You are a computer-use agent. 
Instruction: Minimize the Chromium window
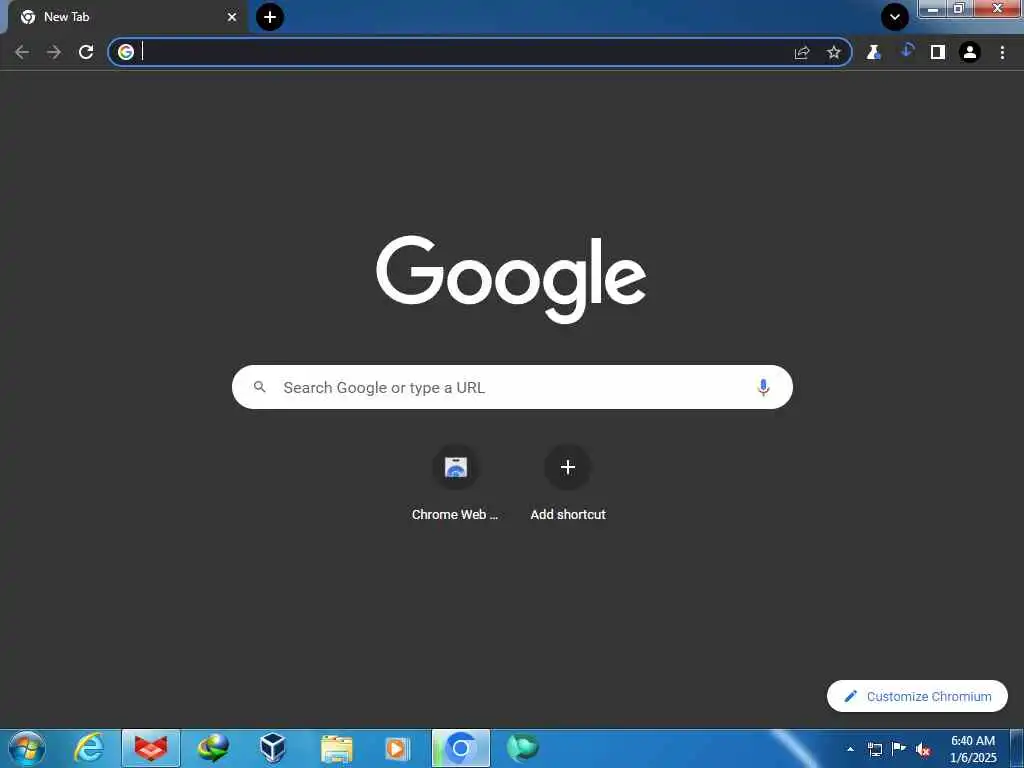click(x=933, y=9)
